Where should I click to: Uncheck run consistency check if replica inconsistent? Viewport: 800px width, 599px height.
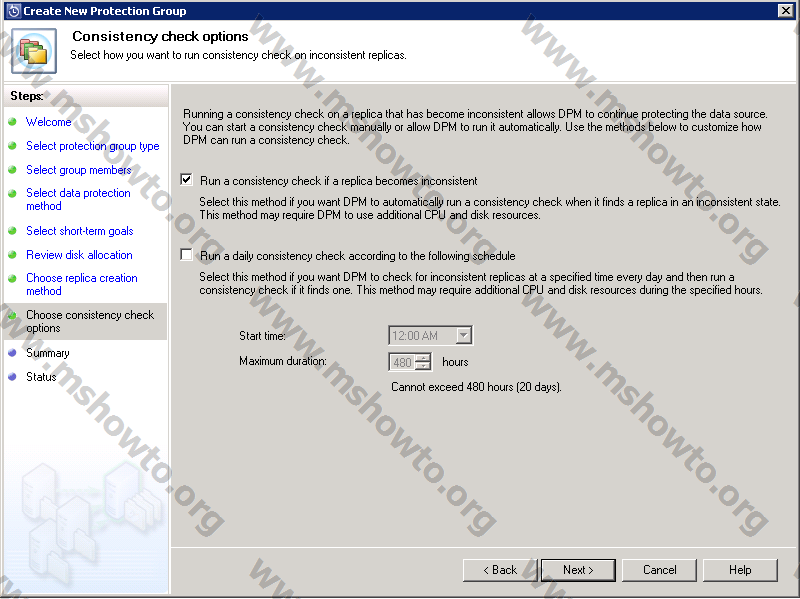[186, 181]
